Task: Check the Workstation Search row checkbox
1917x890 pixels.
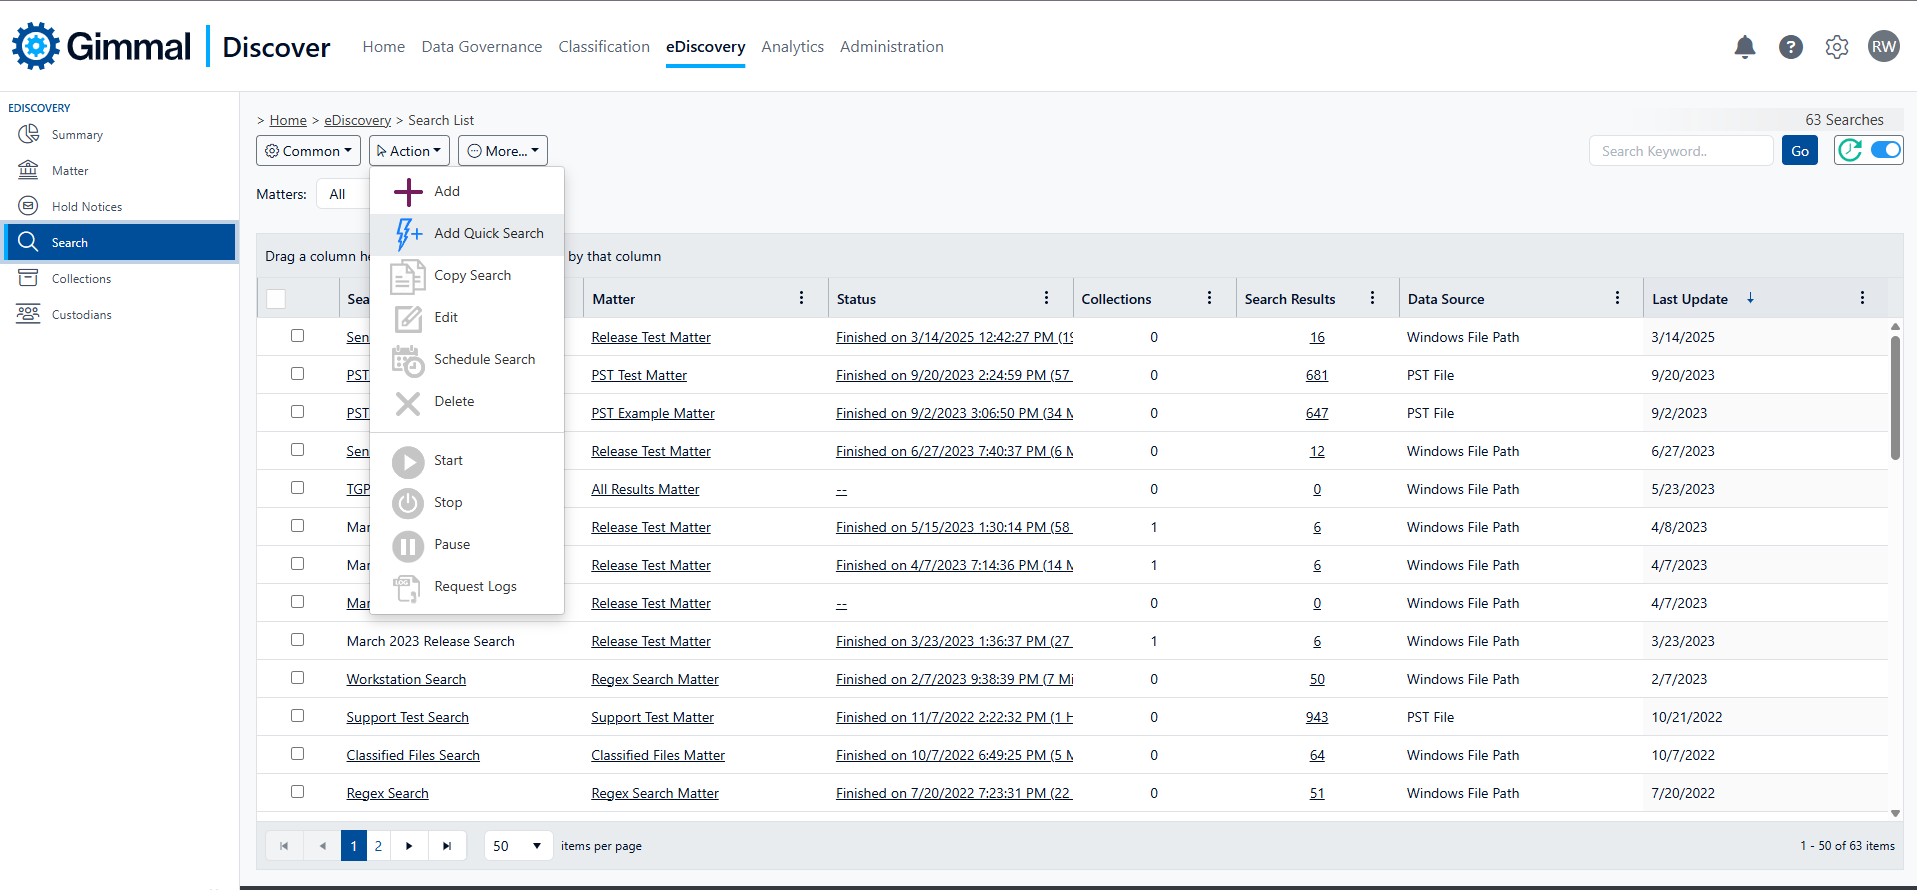Action: pyautogui.click(x=297, y=678)
